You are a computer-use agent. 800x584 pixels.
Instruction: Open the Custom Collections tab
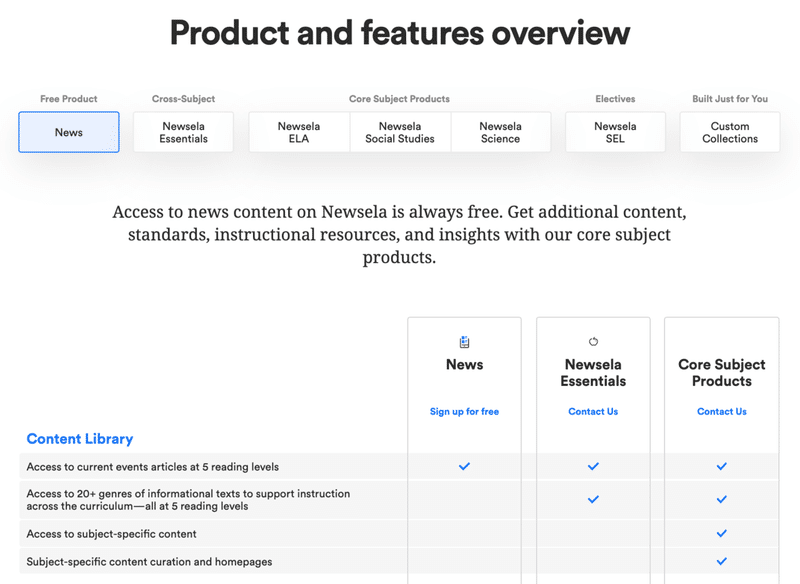coord(730,132)
